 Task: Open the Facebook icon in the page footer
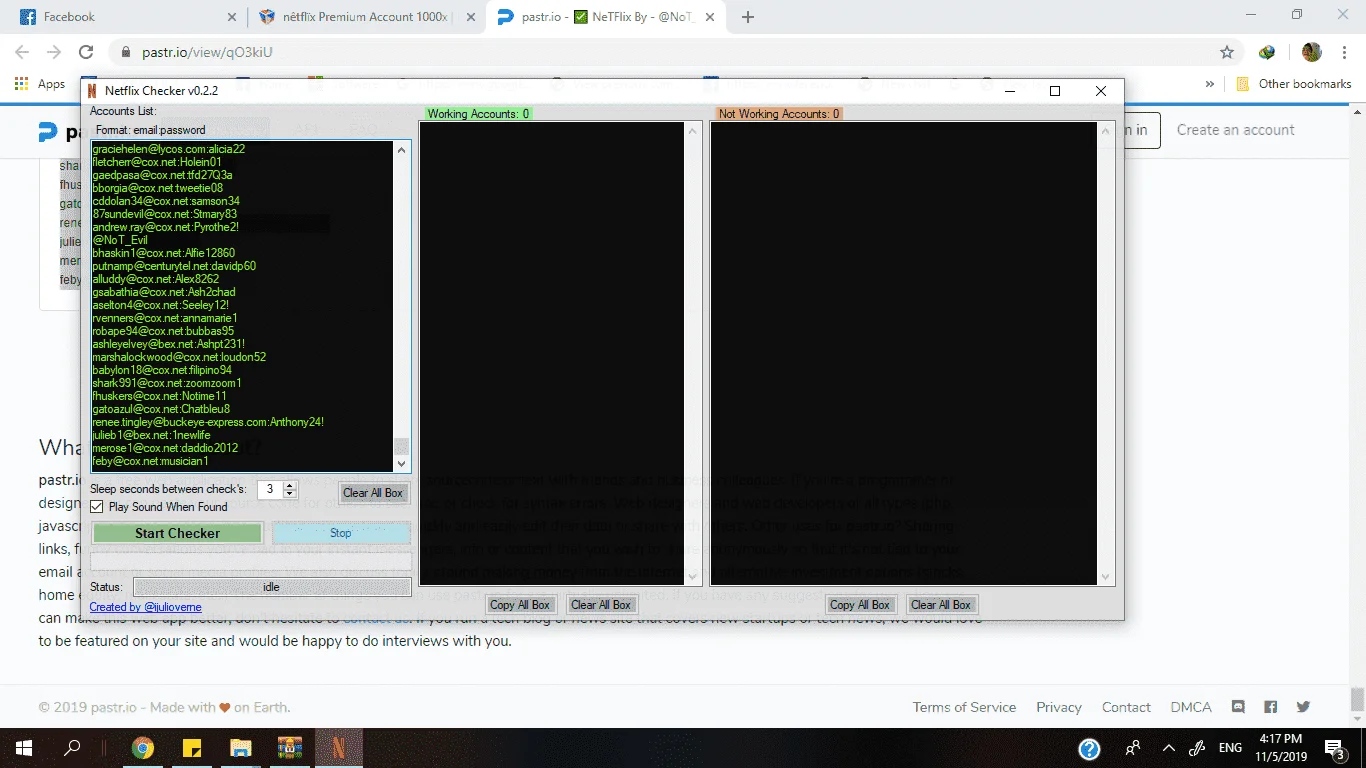tap(1270, 707)
